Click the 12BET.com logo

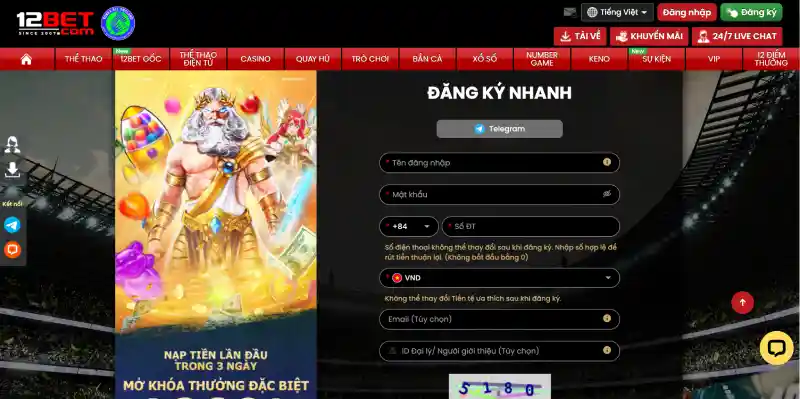pyautogui.click(x=55, y=23)
